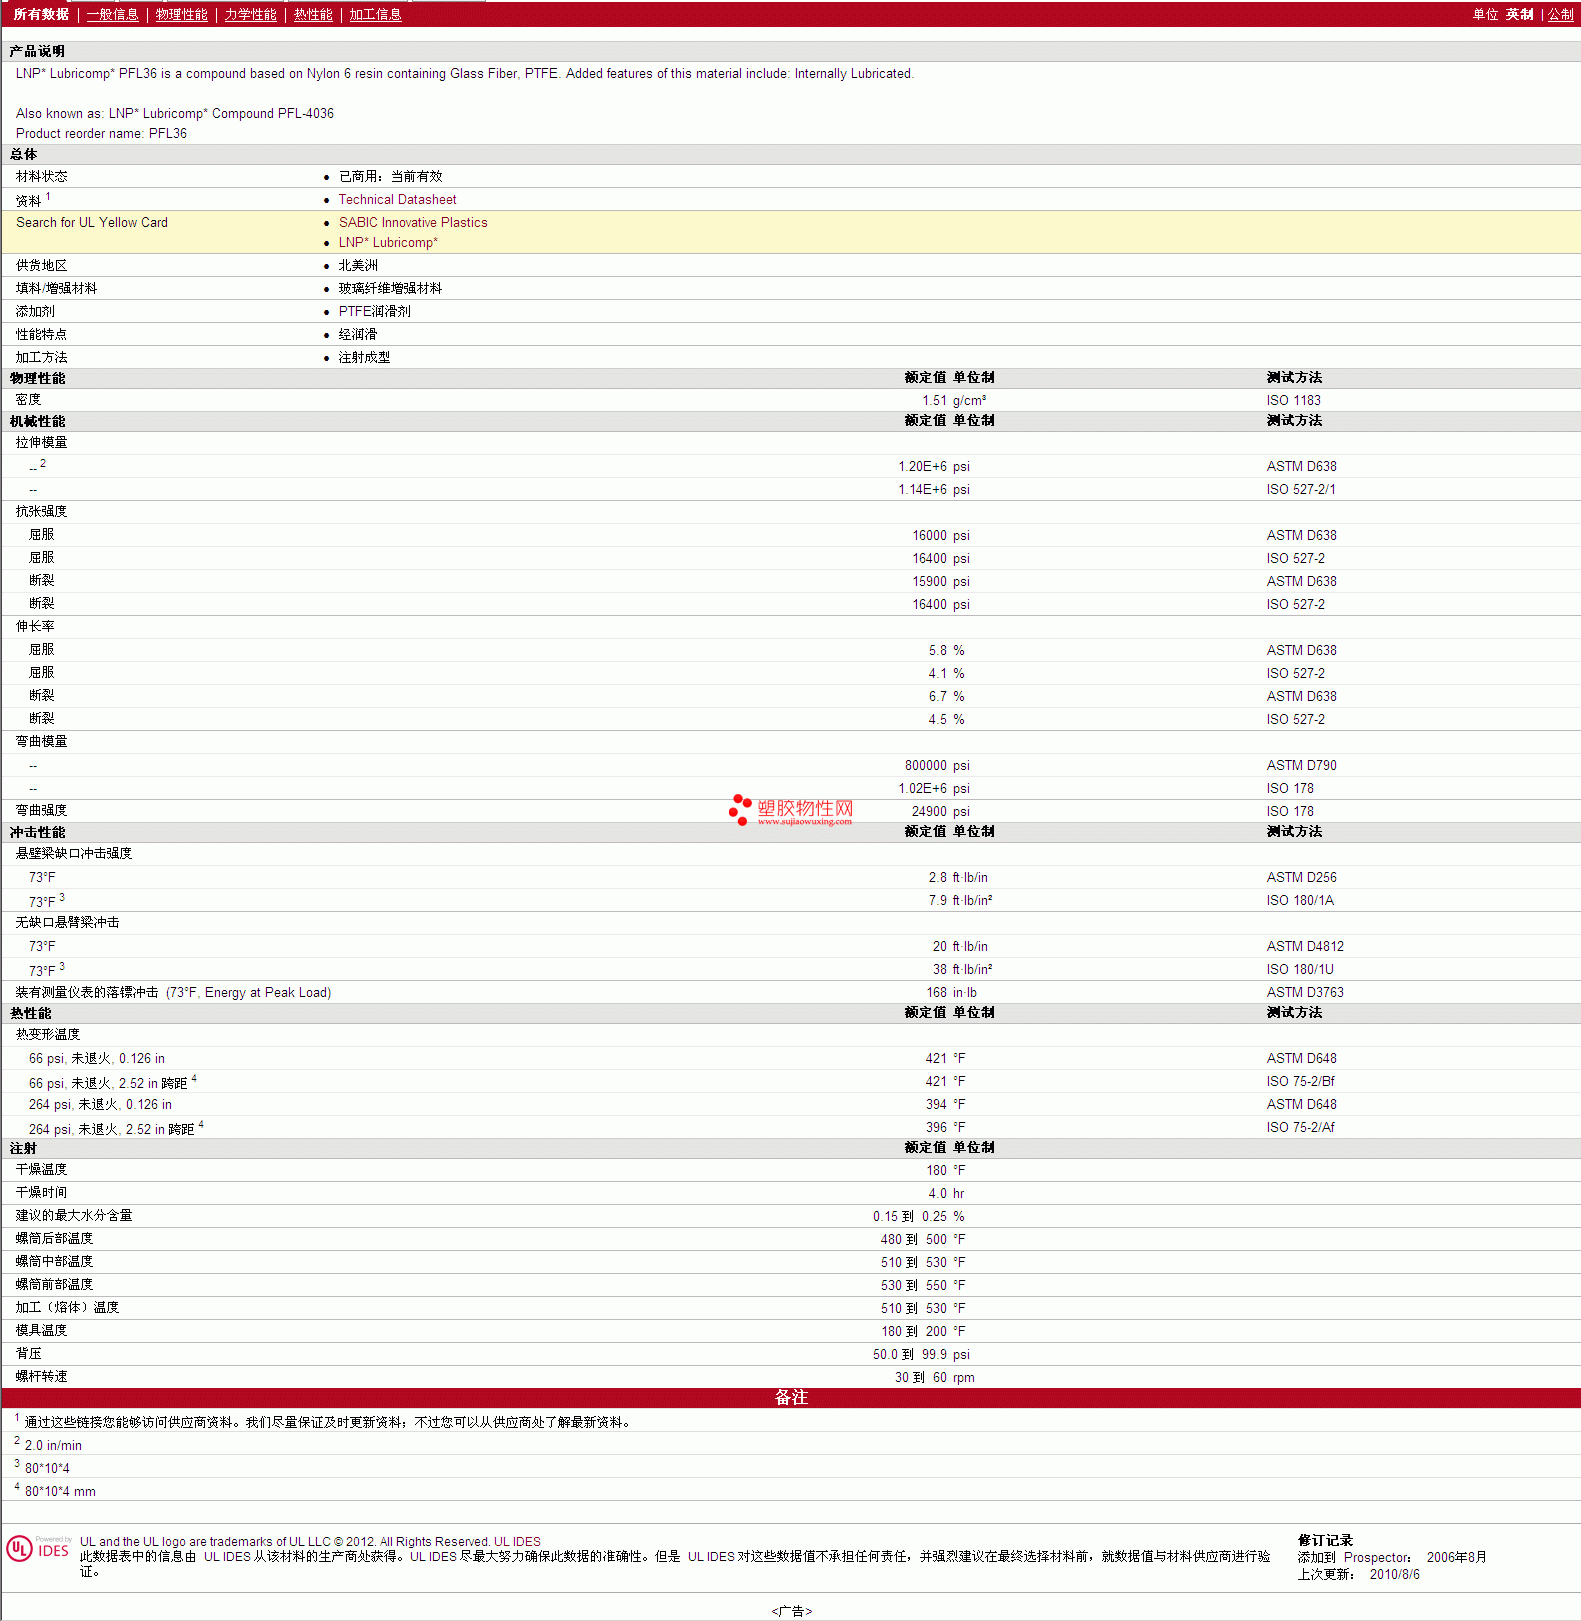
Task: Open the 力学性能 tab
Action: (x=250, y=14)
